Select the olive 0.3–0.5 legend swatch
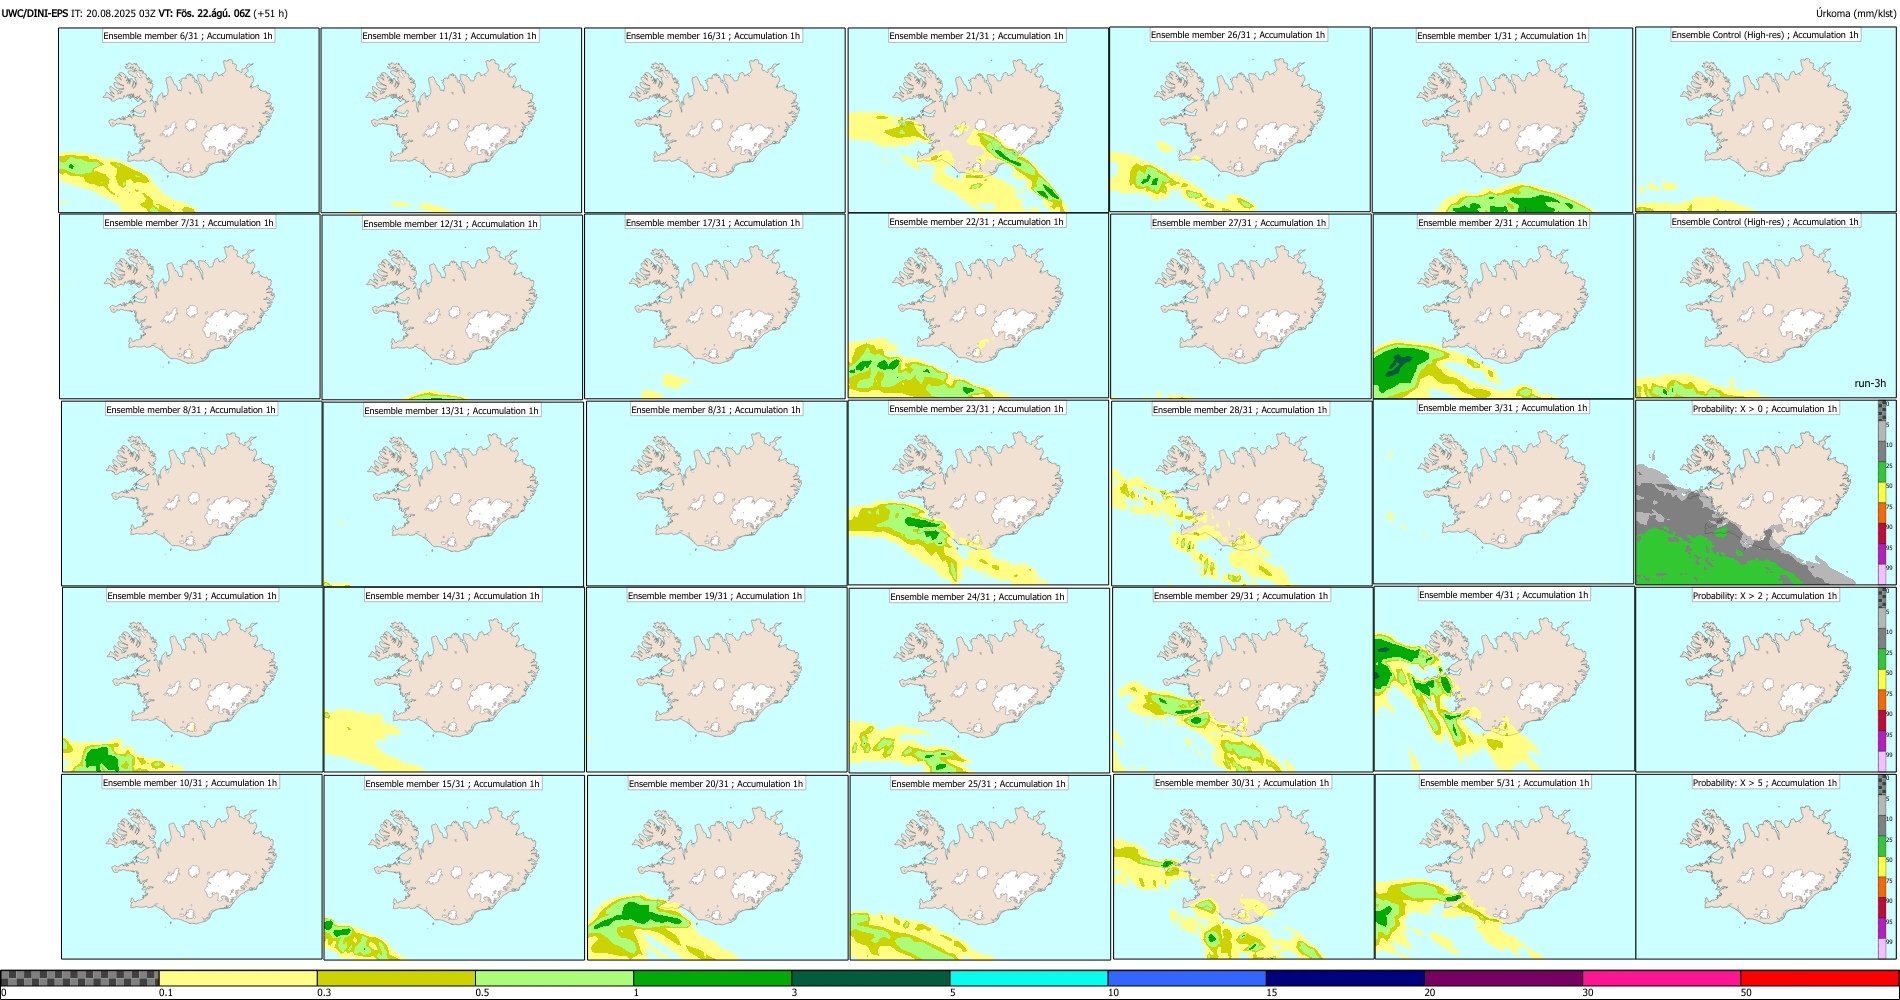1900x1000 pixels. tap(396, 978)
